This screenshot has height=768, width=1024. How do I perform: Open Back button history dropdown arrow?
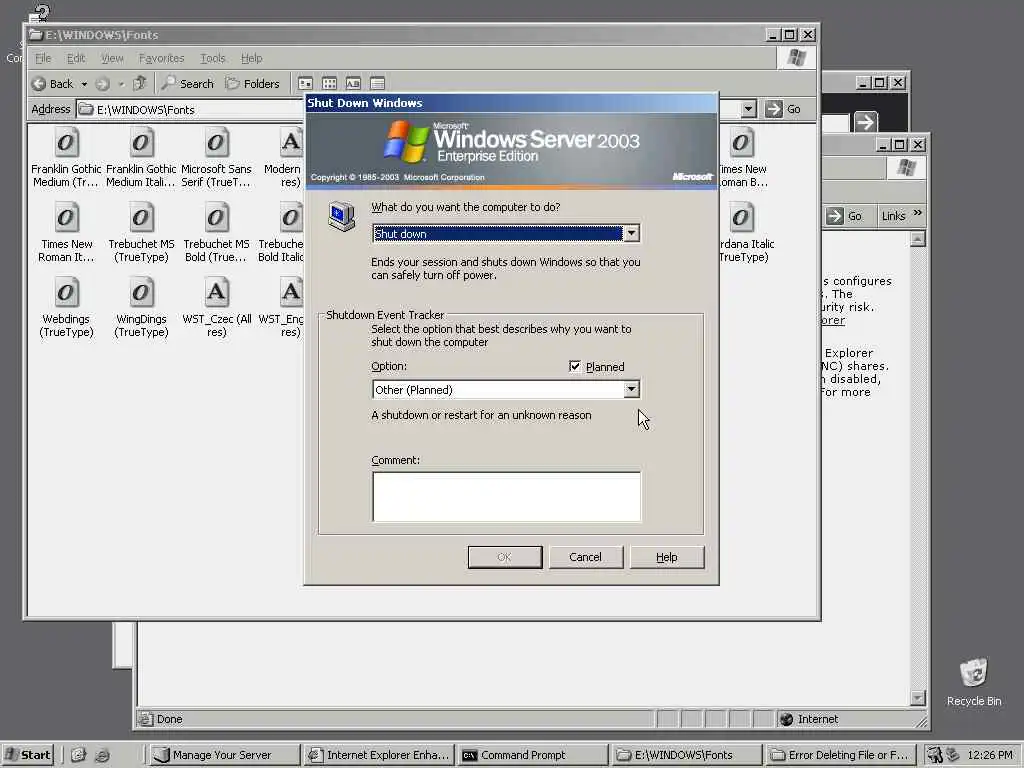[84, 84]
